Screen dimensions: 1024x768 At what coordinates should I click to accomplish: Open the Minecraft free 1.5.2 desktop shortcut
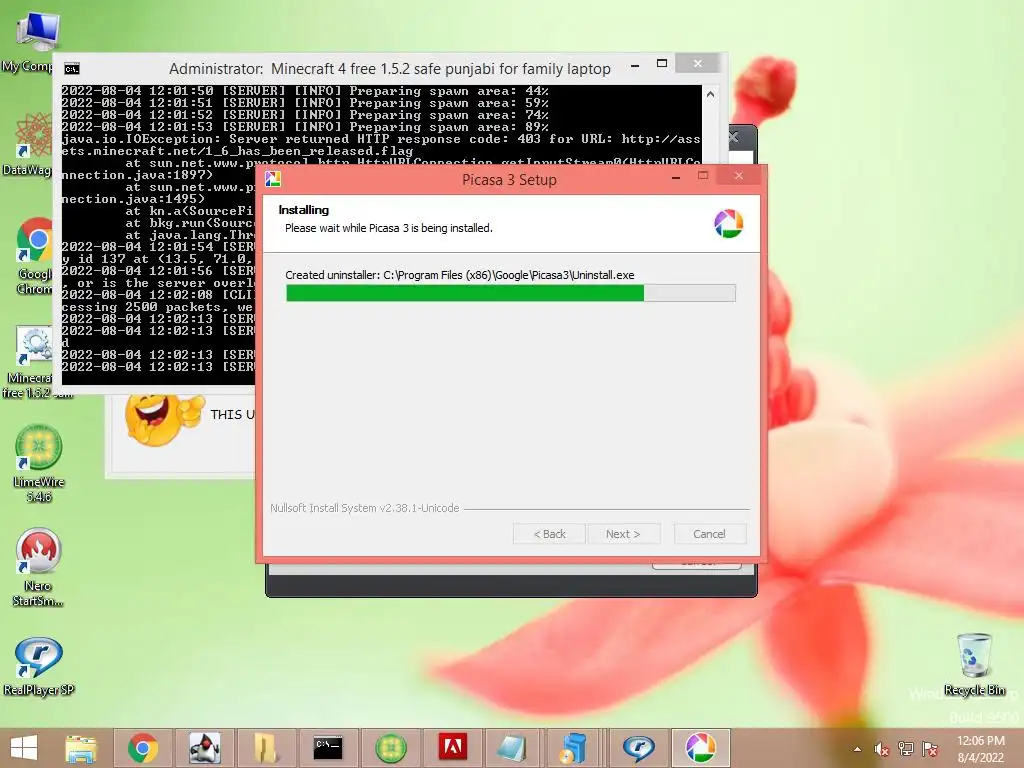click(x=33, y=362)
